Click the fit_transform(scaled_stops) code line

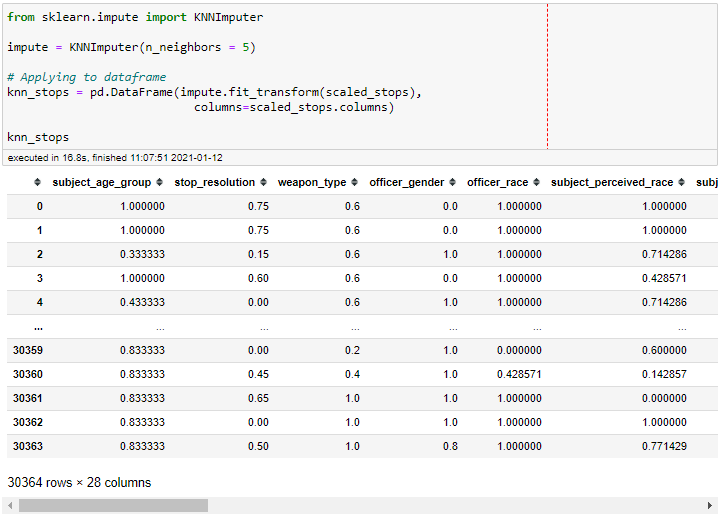coord(214,92)
